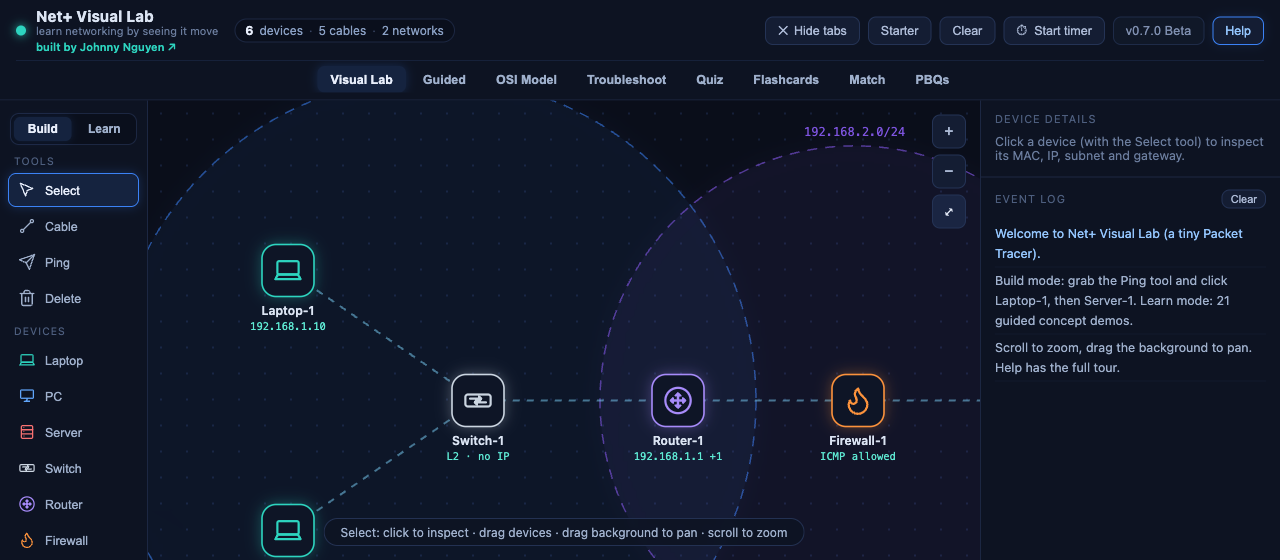This screenshot has height=560, width=1280.
Task: Open the Quiz tab
Action: pos(710,80)
